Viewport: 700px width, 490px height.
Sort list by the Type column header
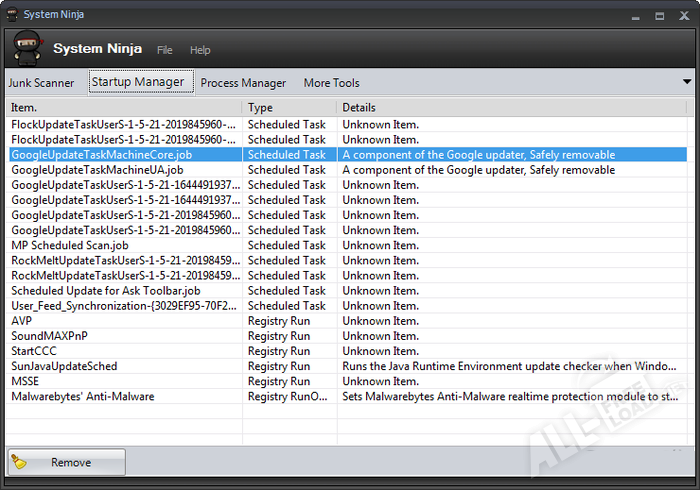pos(289,107)
